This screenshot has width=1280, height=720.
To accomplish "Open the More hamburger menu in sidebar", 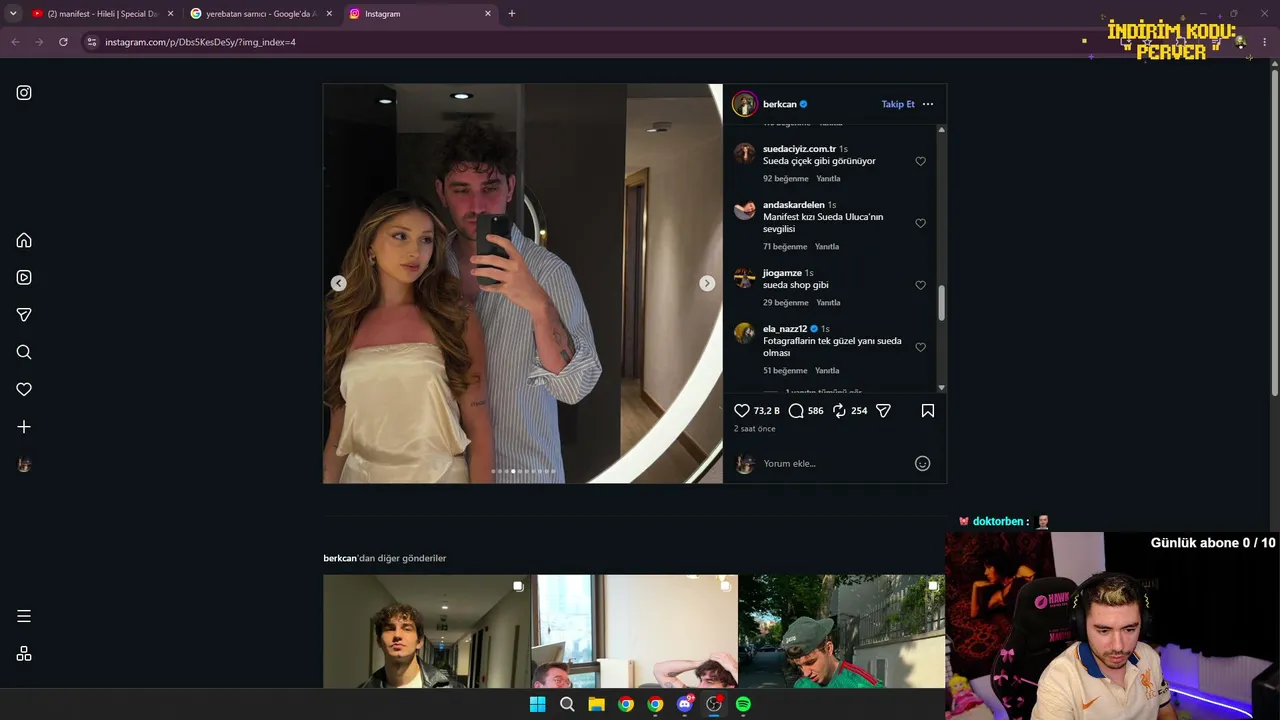I will (x=24, y=616).
